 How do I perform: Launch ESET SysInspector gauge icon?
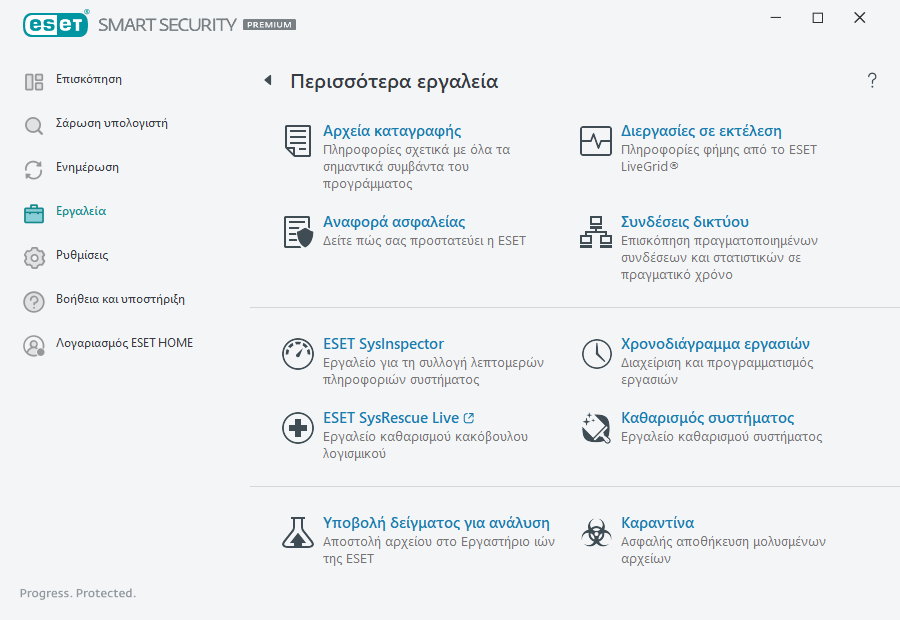coord(297,353)
